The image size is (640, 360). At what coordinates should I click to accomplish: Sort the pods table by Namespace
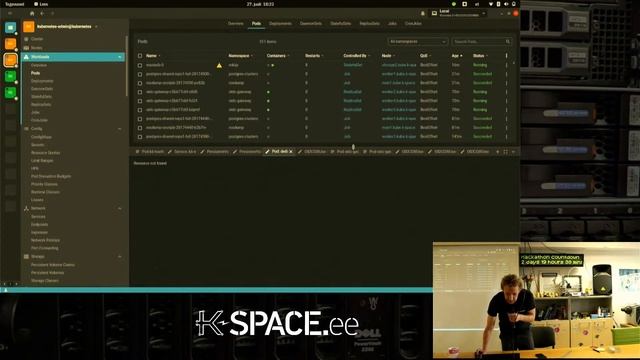[240, 56]
